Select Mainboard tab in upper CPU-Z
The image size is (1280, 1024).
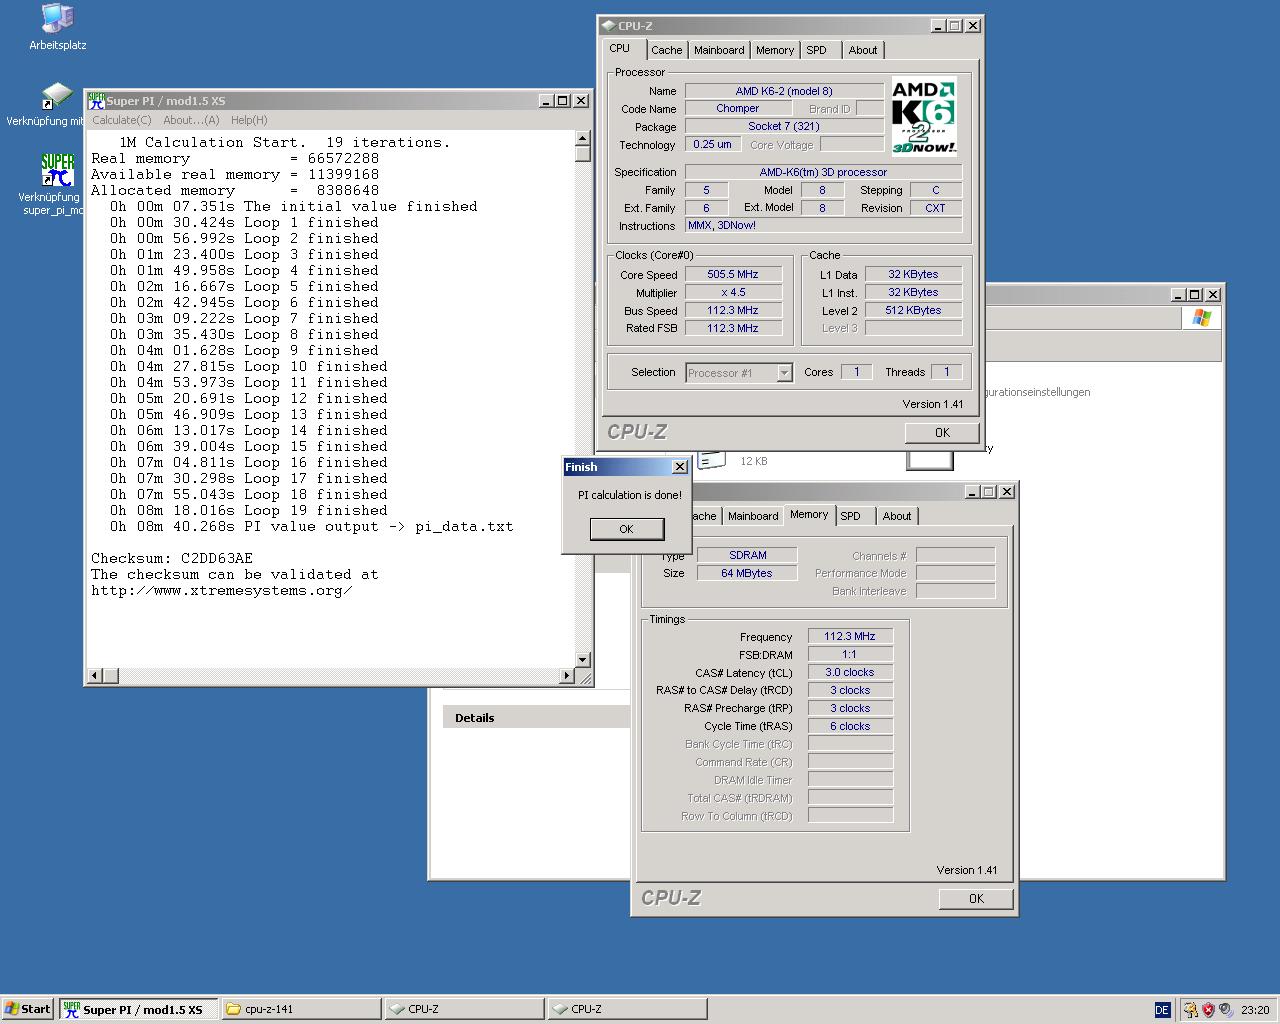pos(719,50)
